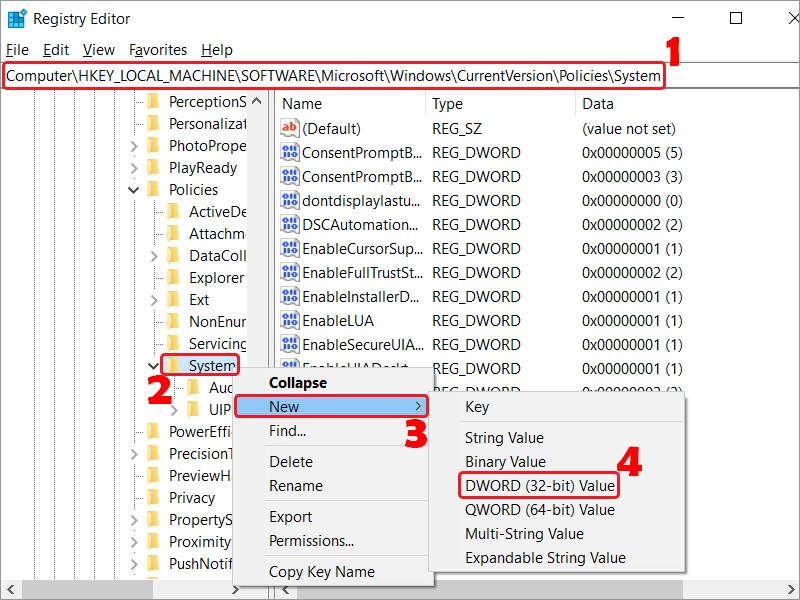Click the Explorer folder icon
The image size is (800, 600).
(173, 277)
